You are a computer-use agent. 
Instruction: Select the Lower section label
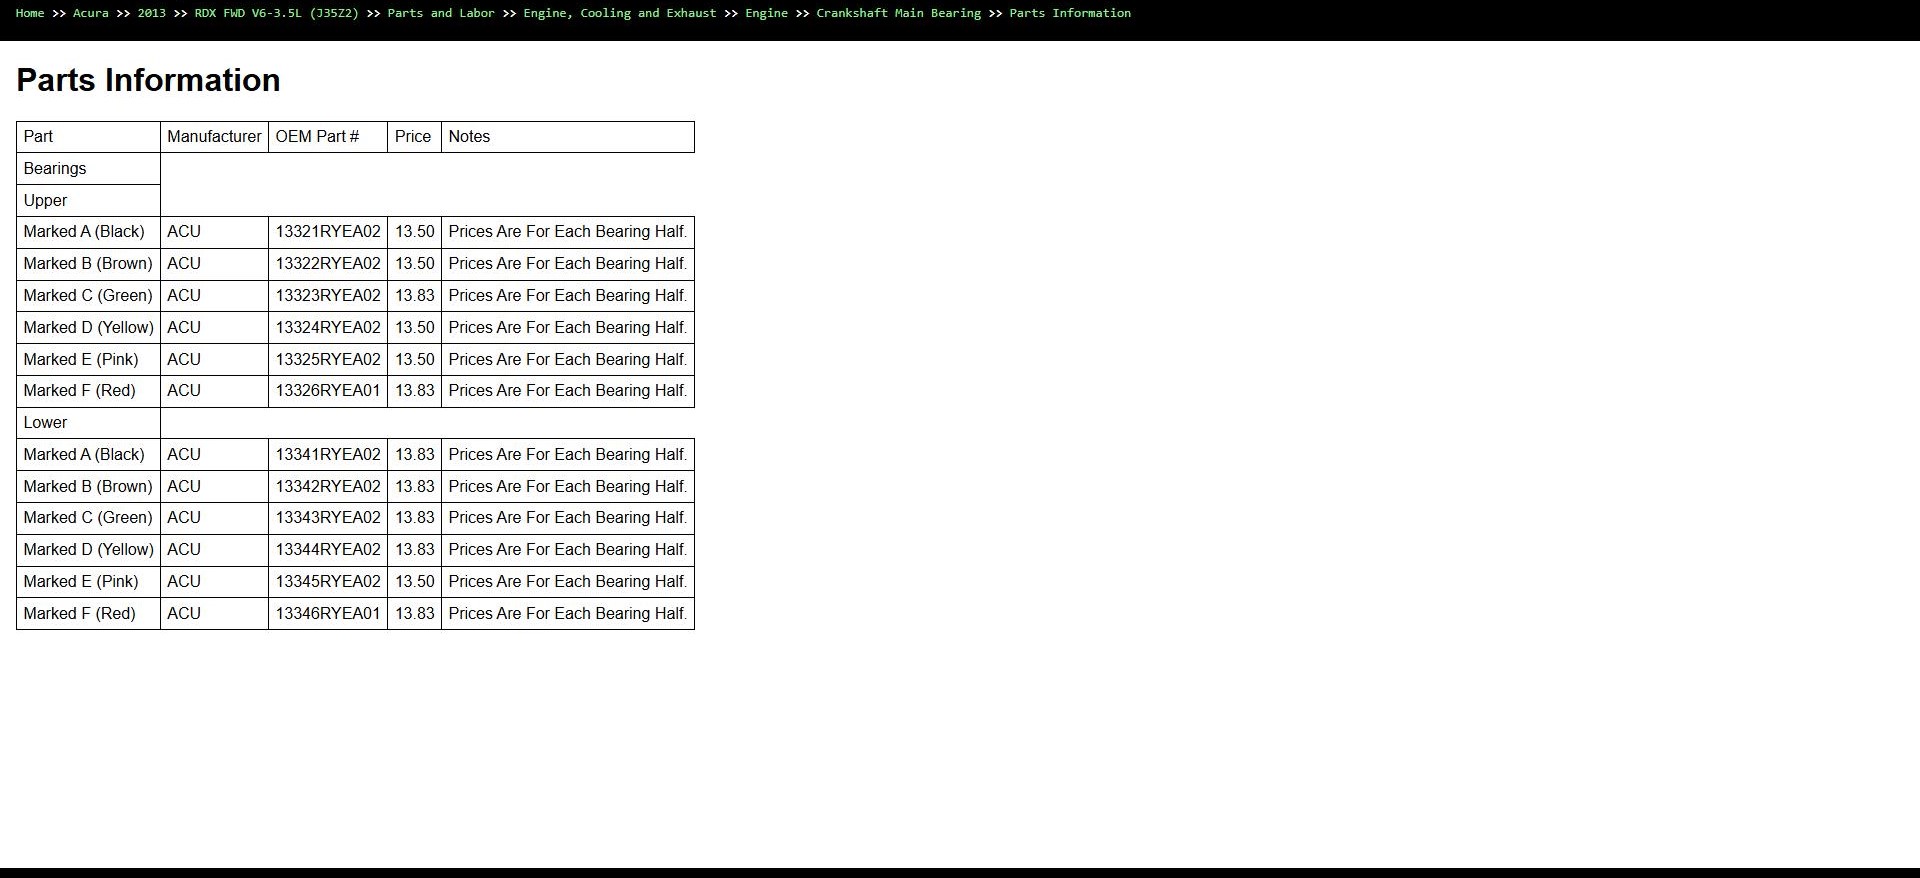click(x=45, y=423)
